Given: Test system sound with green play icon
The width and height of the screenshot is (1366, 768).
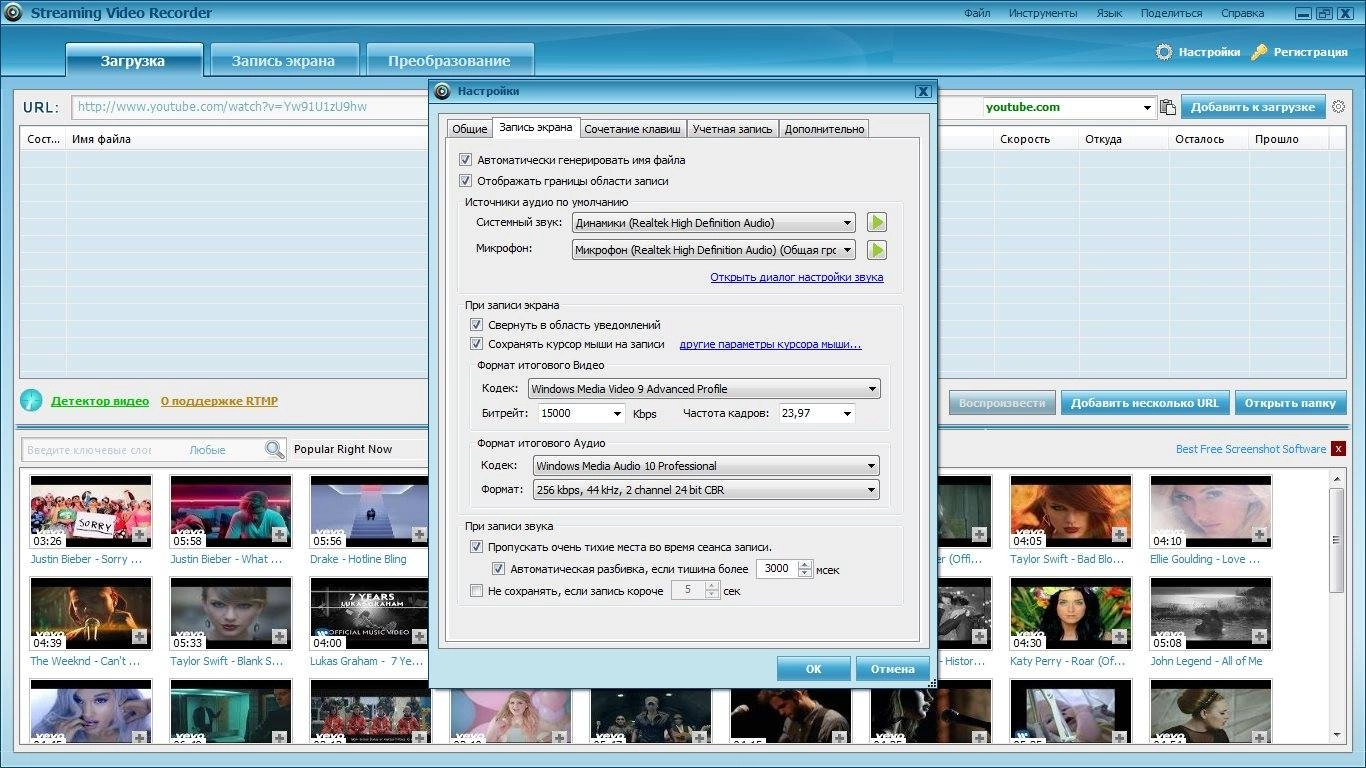Looking at the screenshot, I should (876, 222).
